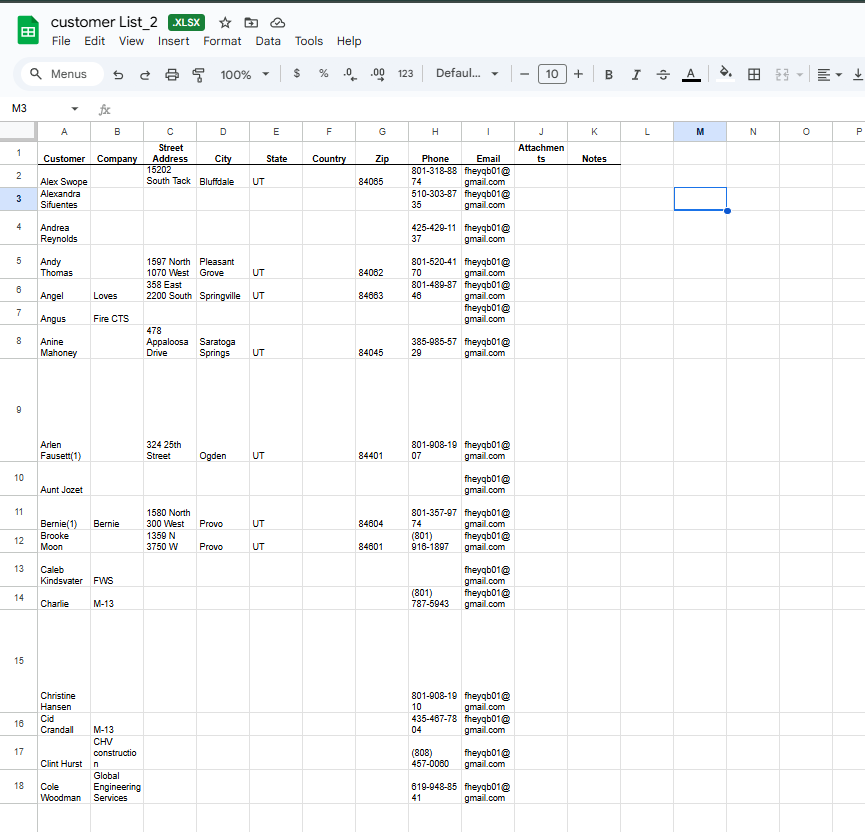This screenshot has width=865, height=832.
Task: Click the font size input field
Action: point(551,74)
